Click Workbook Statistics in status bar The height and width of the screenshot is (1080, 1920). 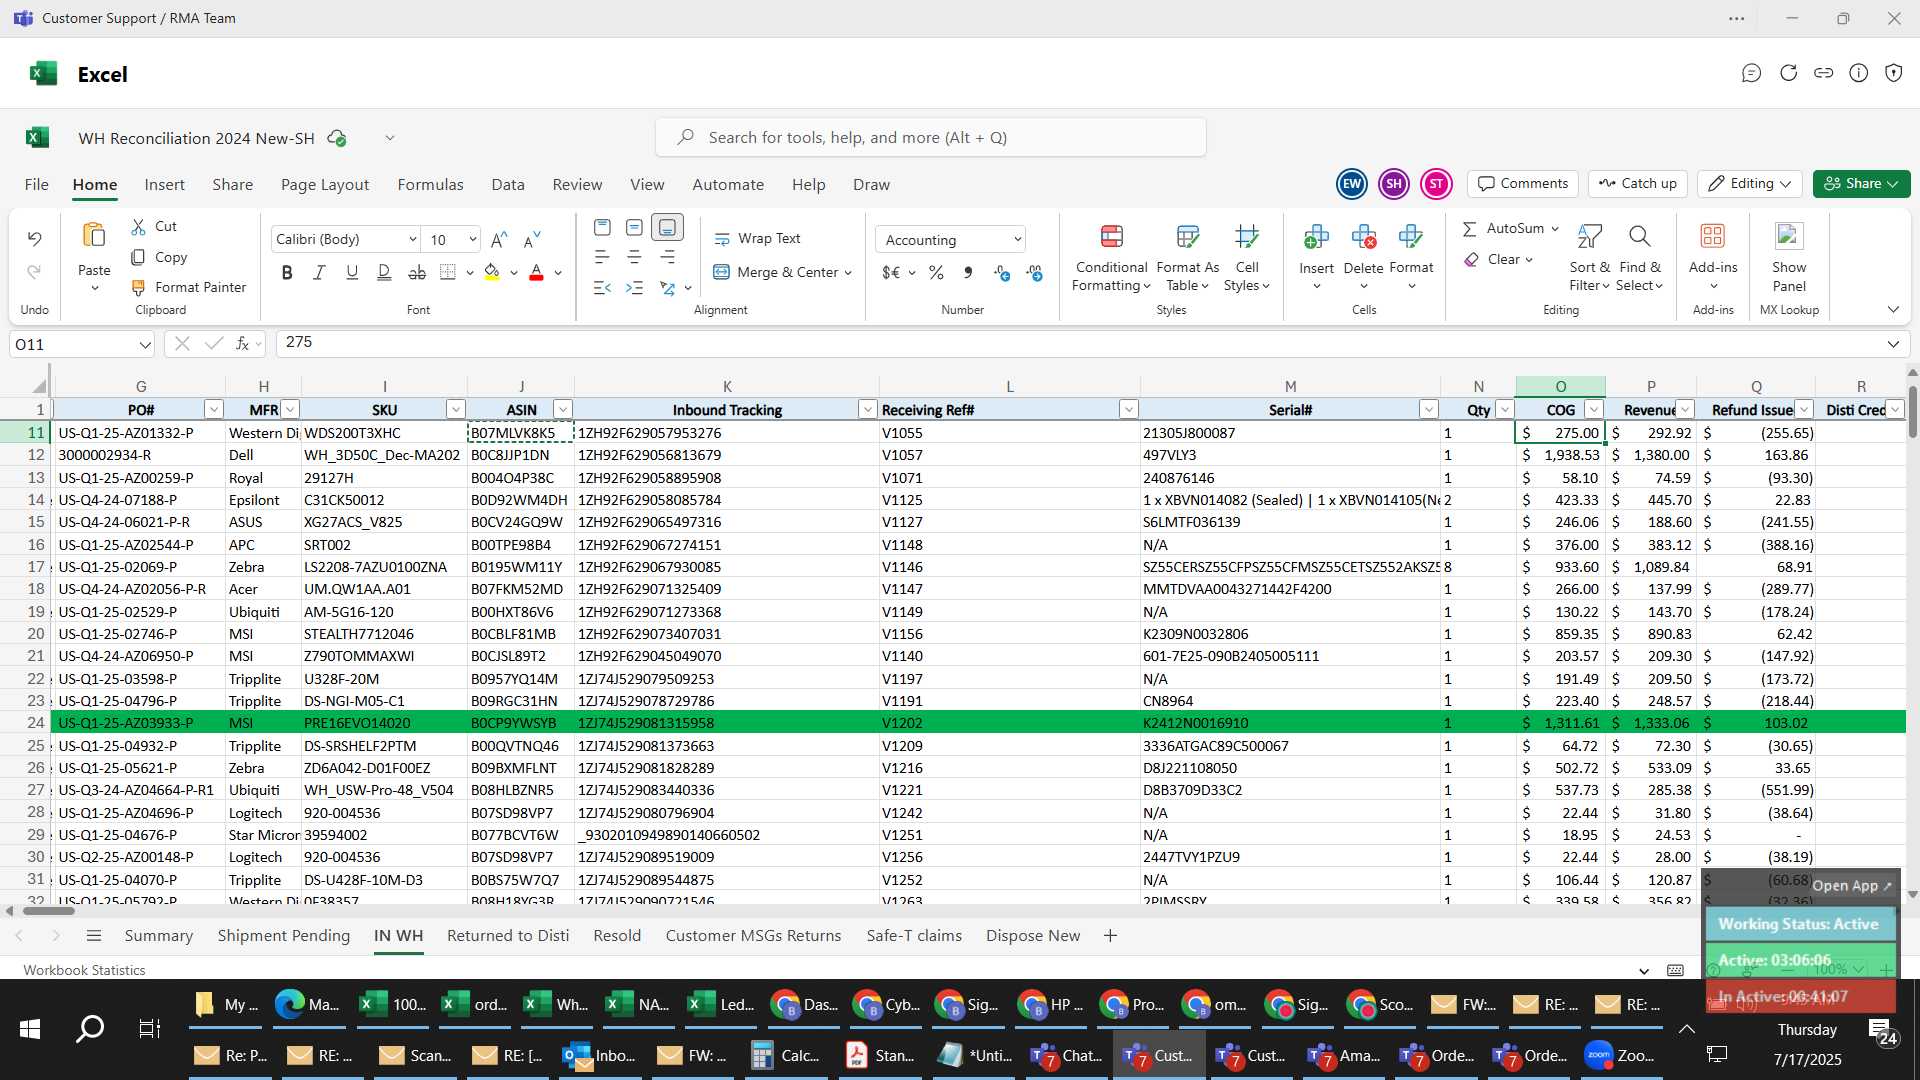tap(84, 970)
